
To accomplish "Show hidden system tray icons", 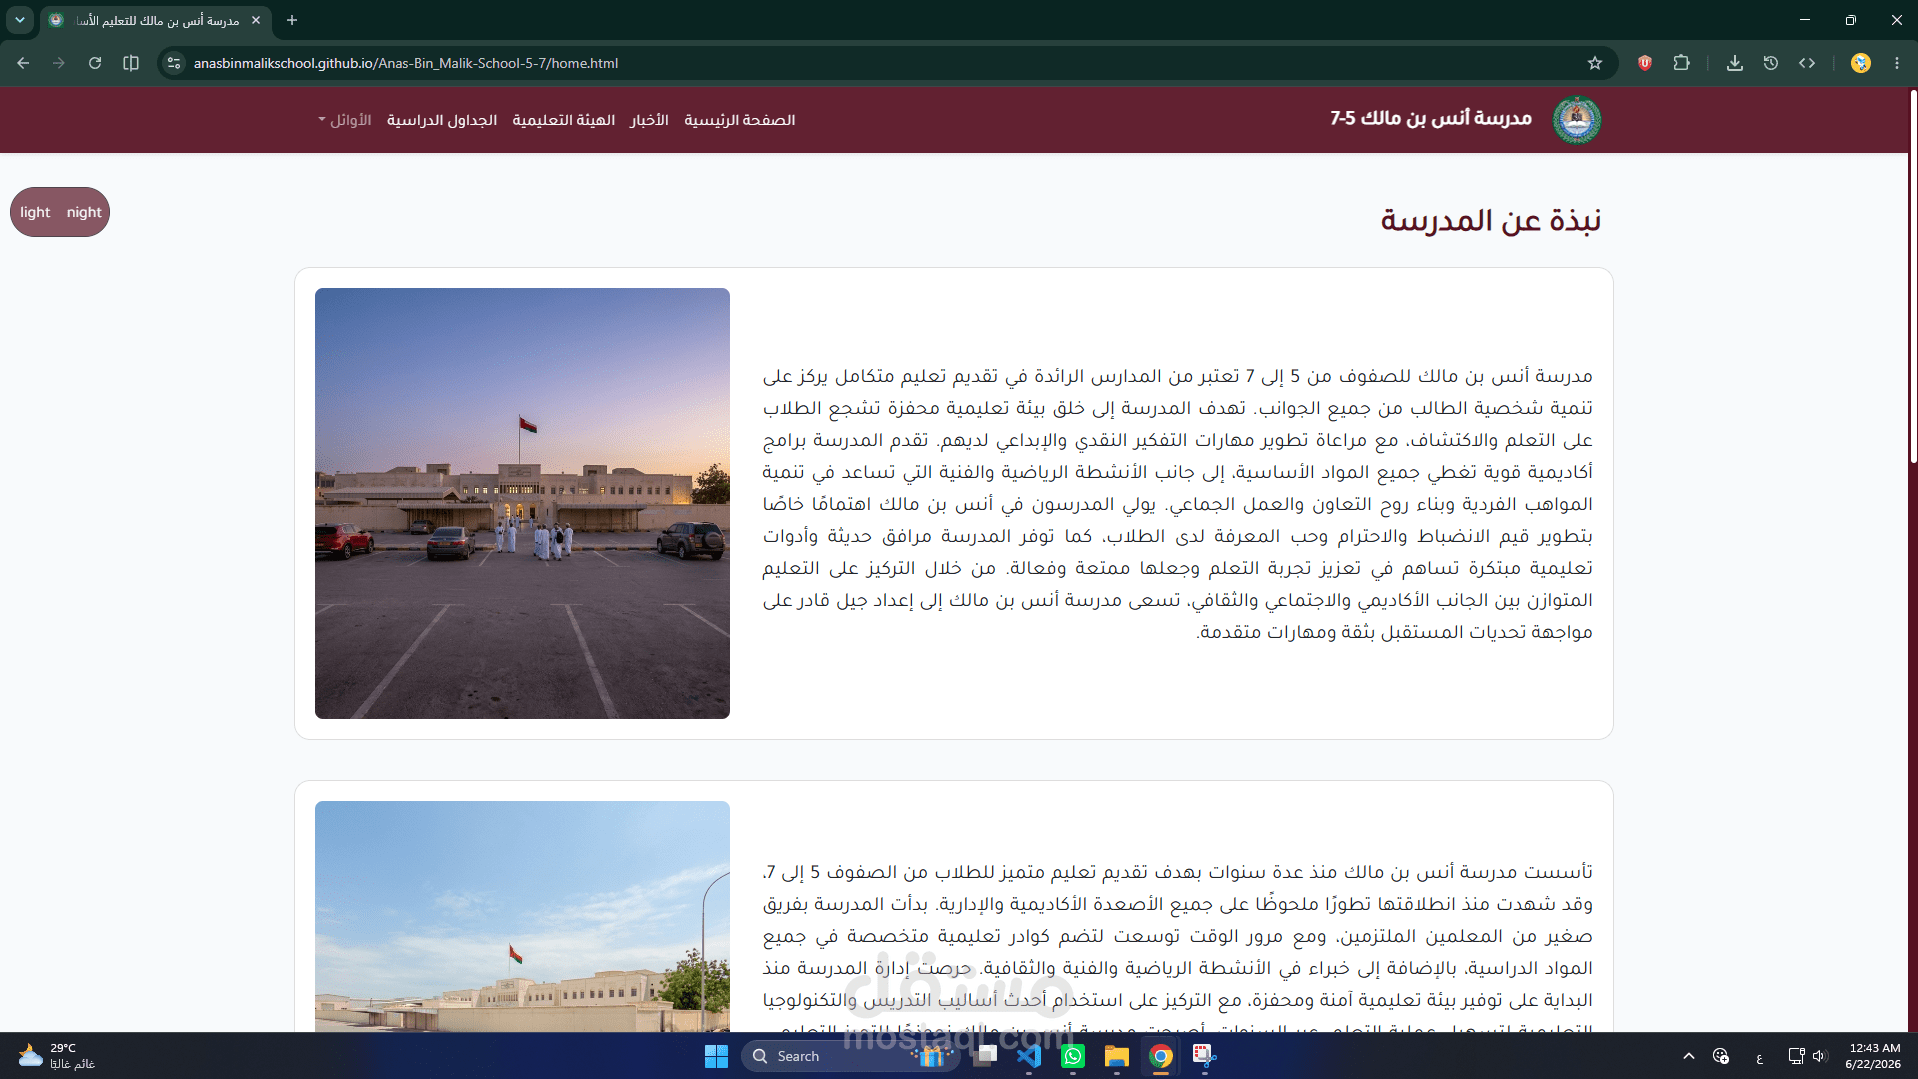I will pos(1689,1056).
